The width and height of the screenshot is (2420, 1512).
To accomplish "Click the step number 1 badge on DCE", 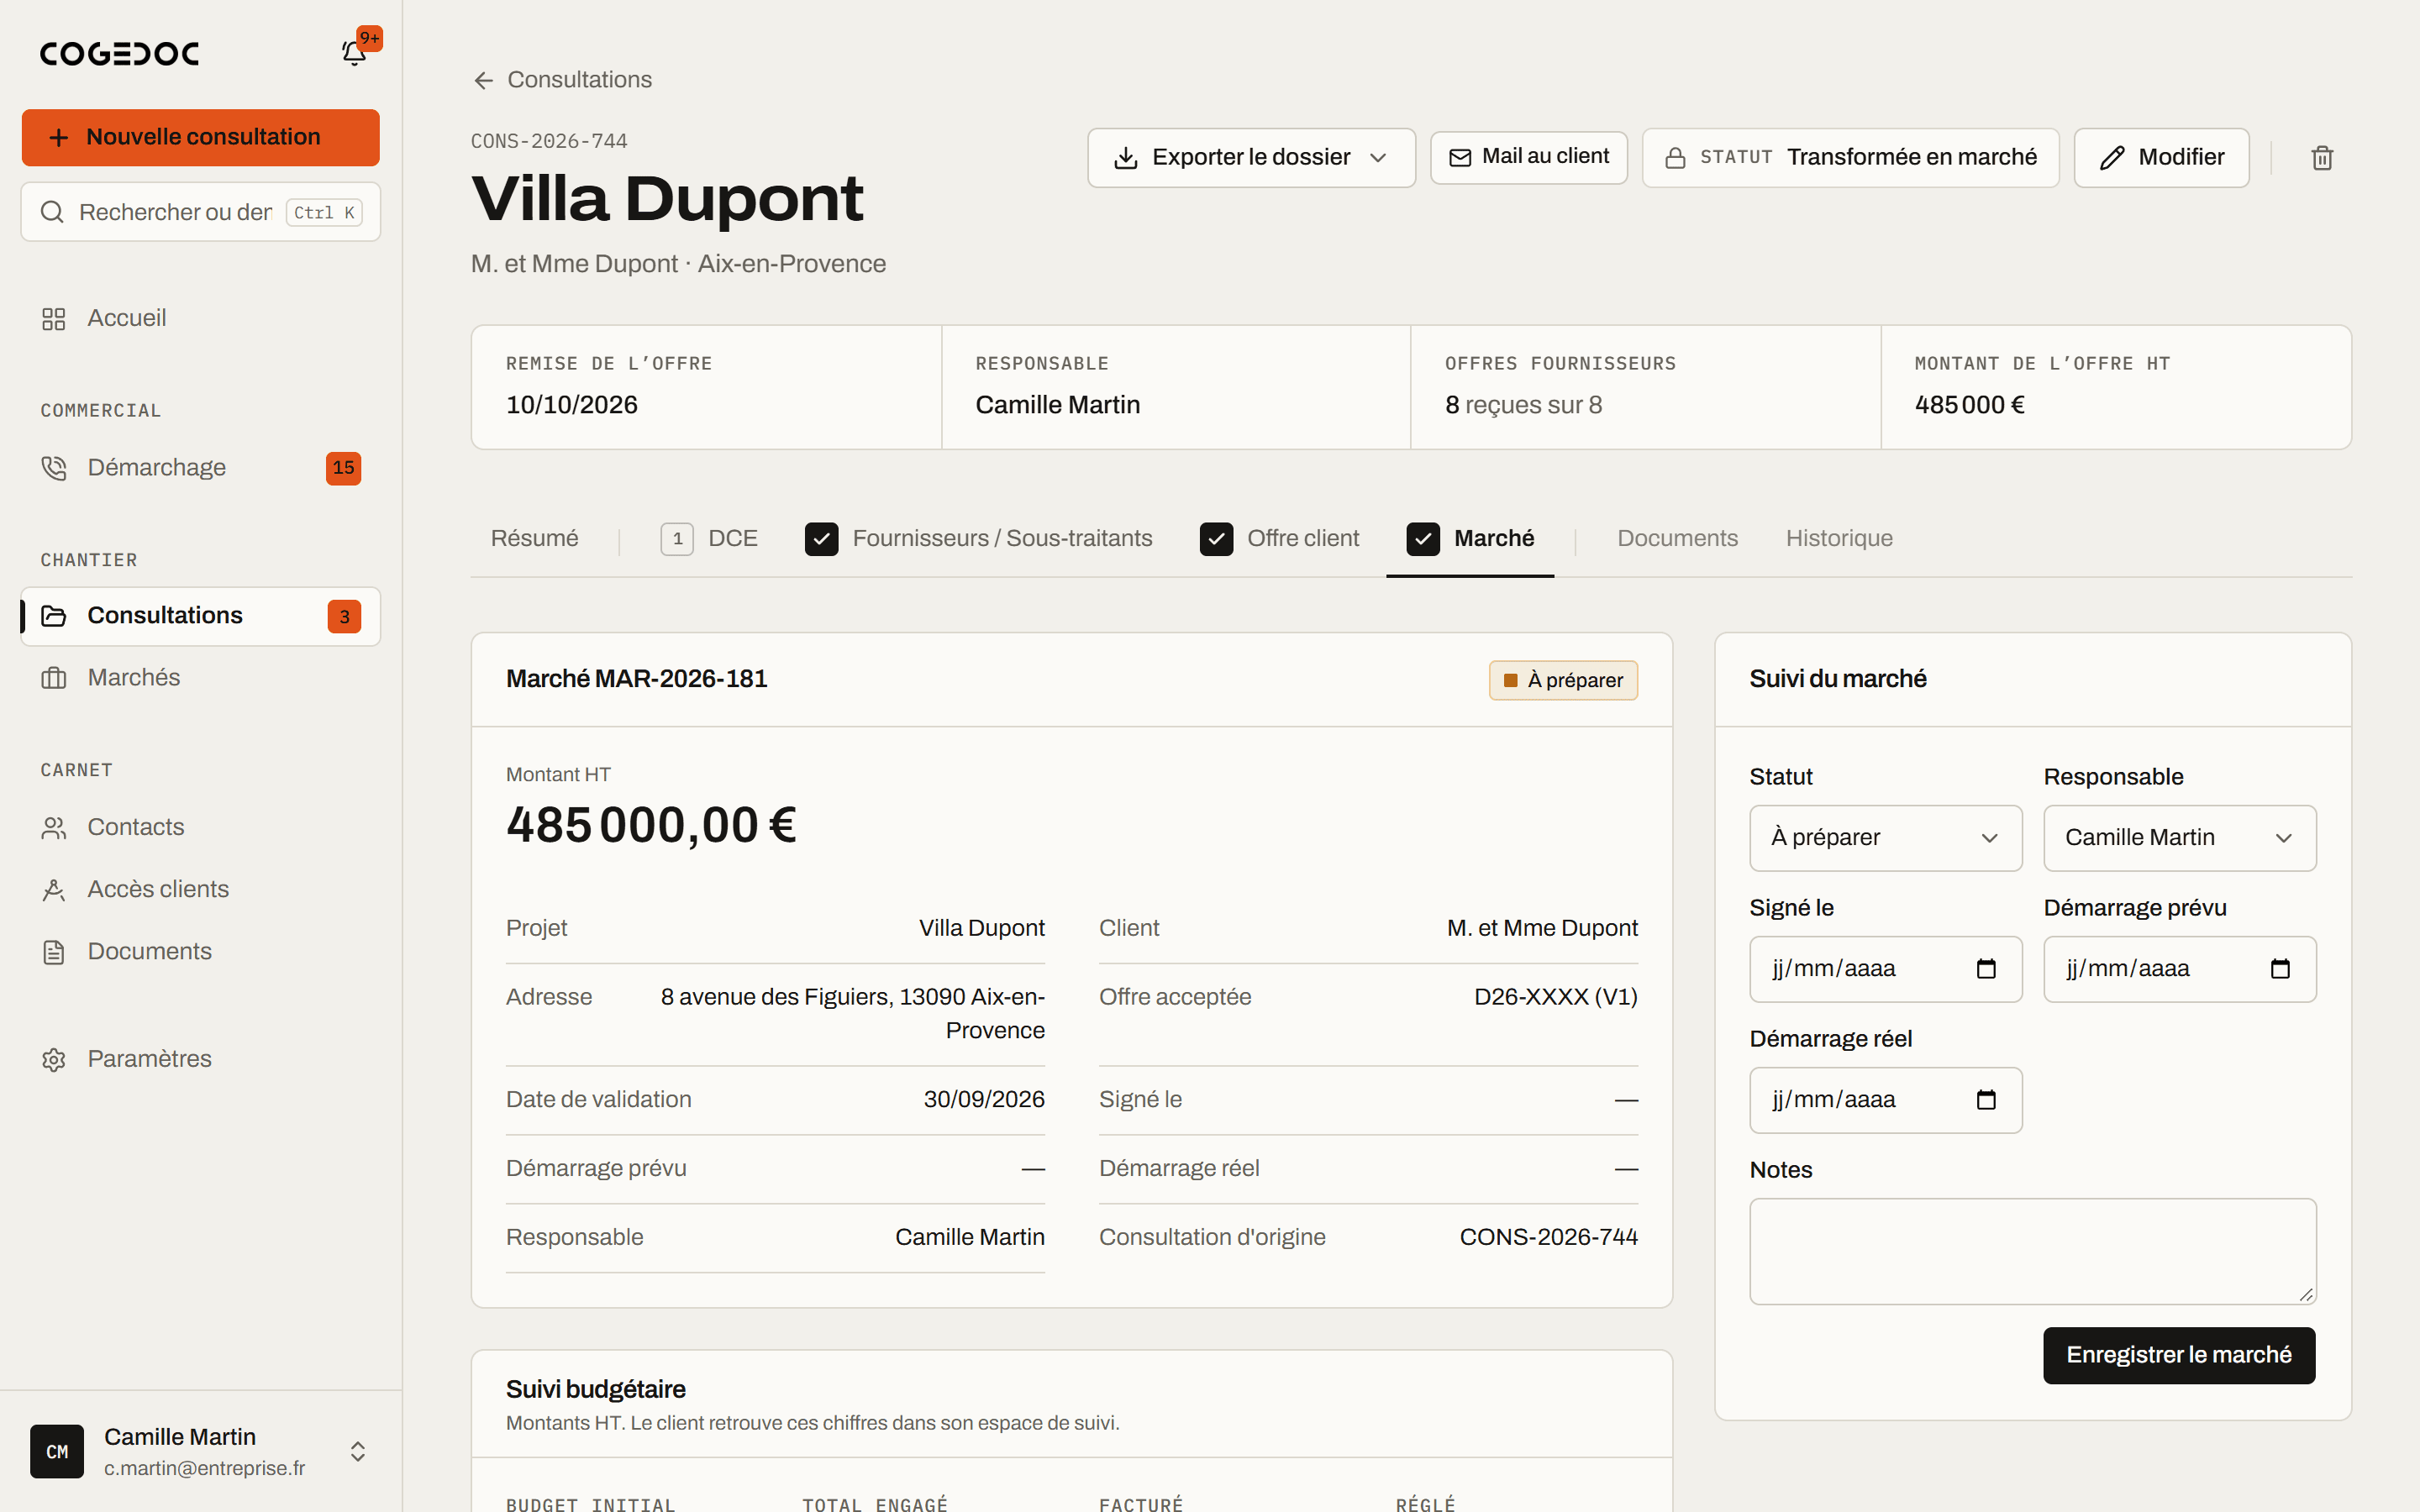I will pyautogui.click(x=677, y=539).
